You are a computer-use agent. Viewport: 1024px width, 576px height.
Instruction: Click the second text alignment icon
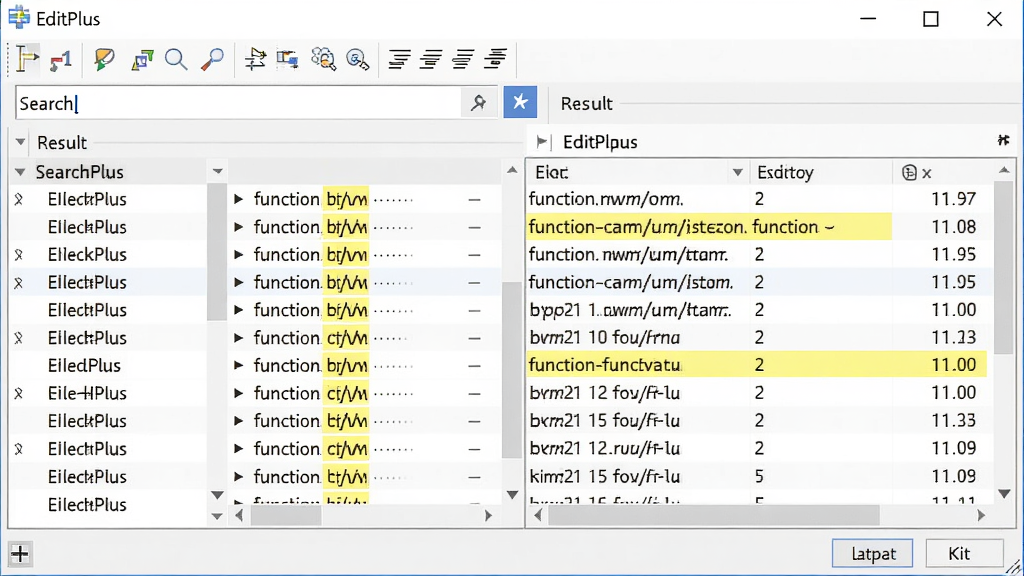[431, 59]
